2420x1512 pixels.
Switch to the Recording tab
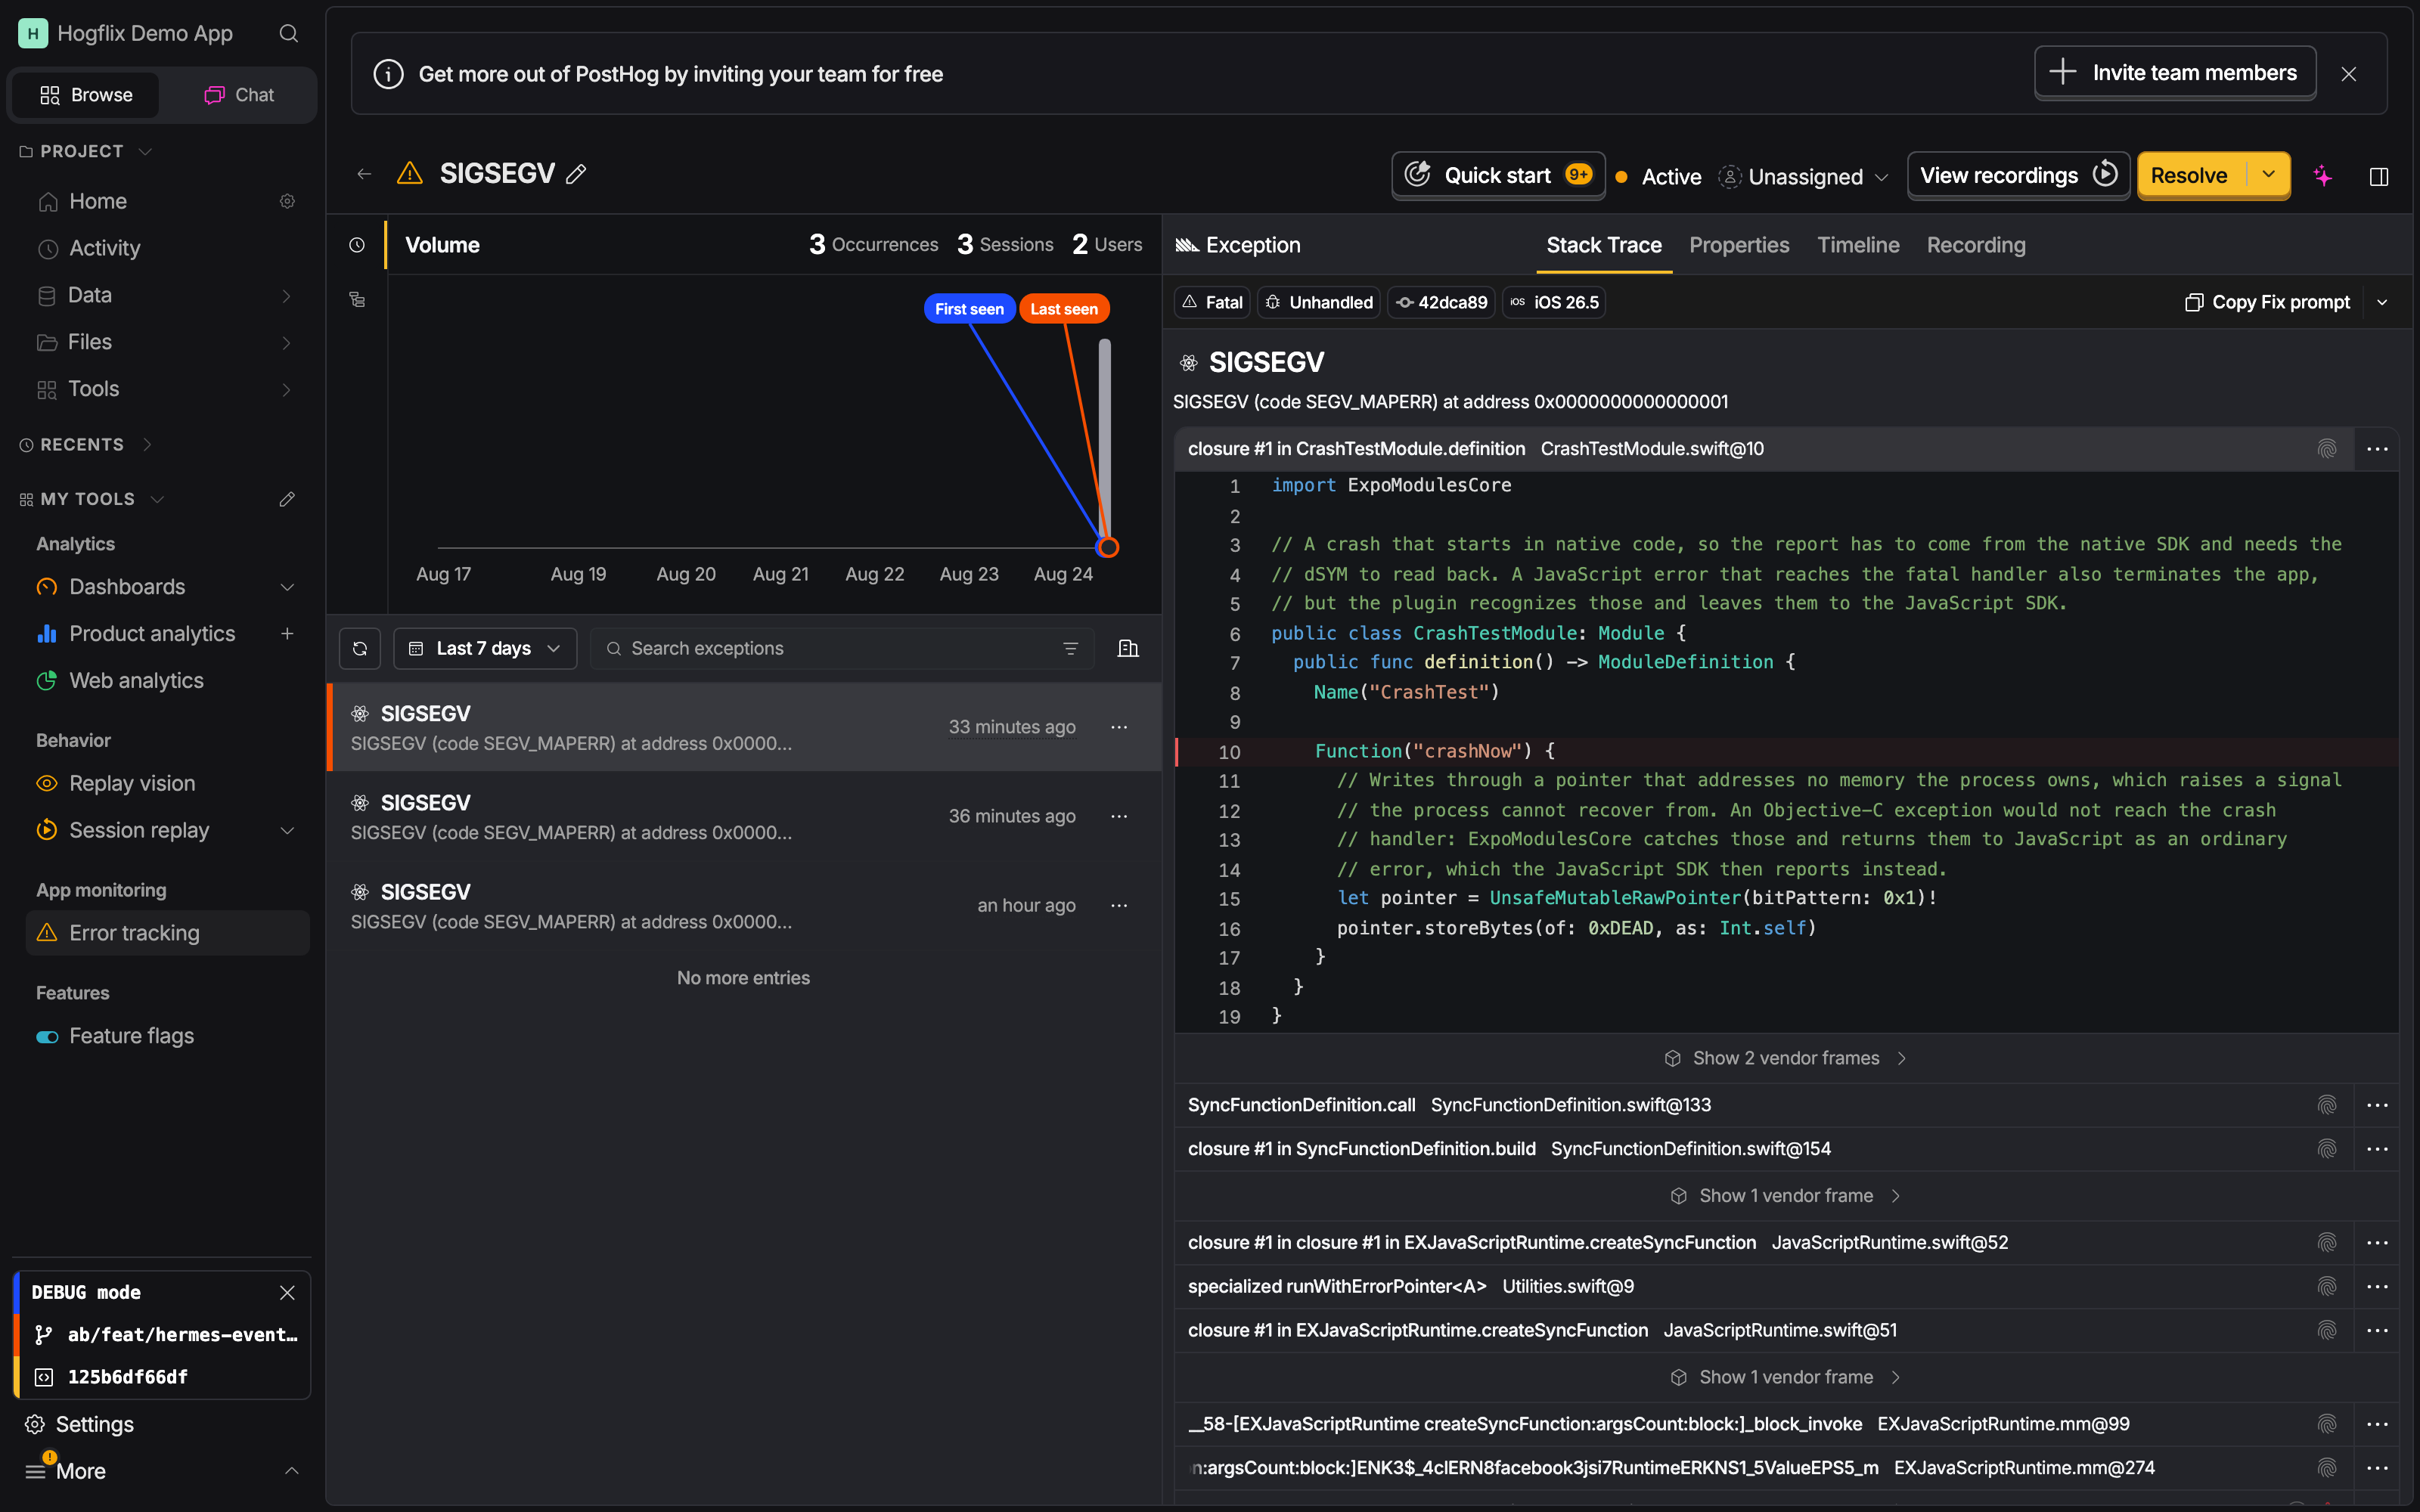(x=1975, y=245)
